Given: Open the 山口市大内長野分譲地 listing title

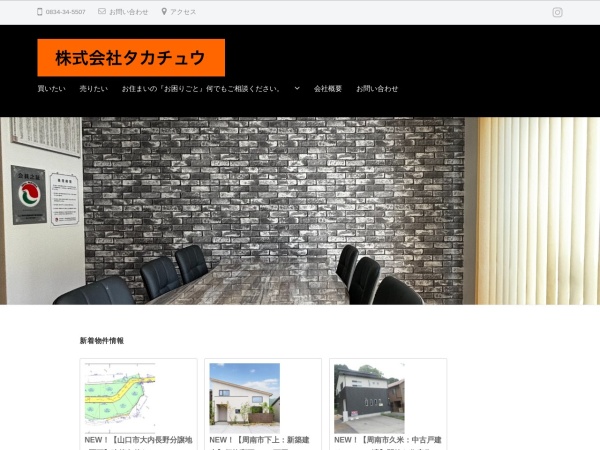Looking at the screenshot, I should click(139, 442).
